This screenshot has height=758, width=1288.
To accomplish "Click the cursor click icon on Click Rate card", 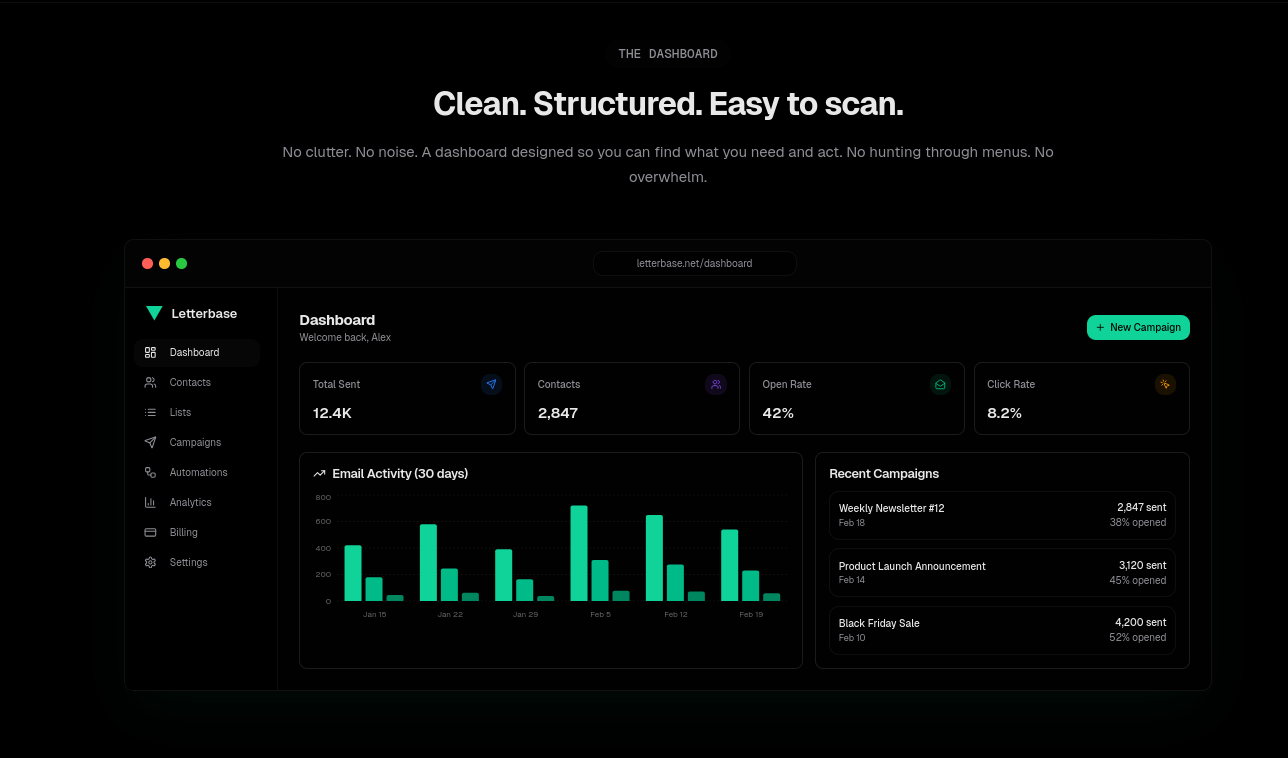I will coord(1165,384).
